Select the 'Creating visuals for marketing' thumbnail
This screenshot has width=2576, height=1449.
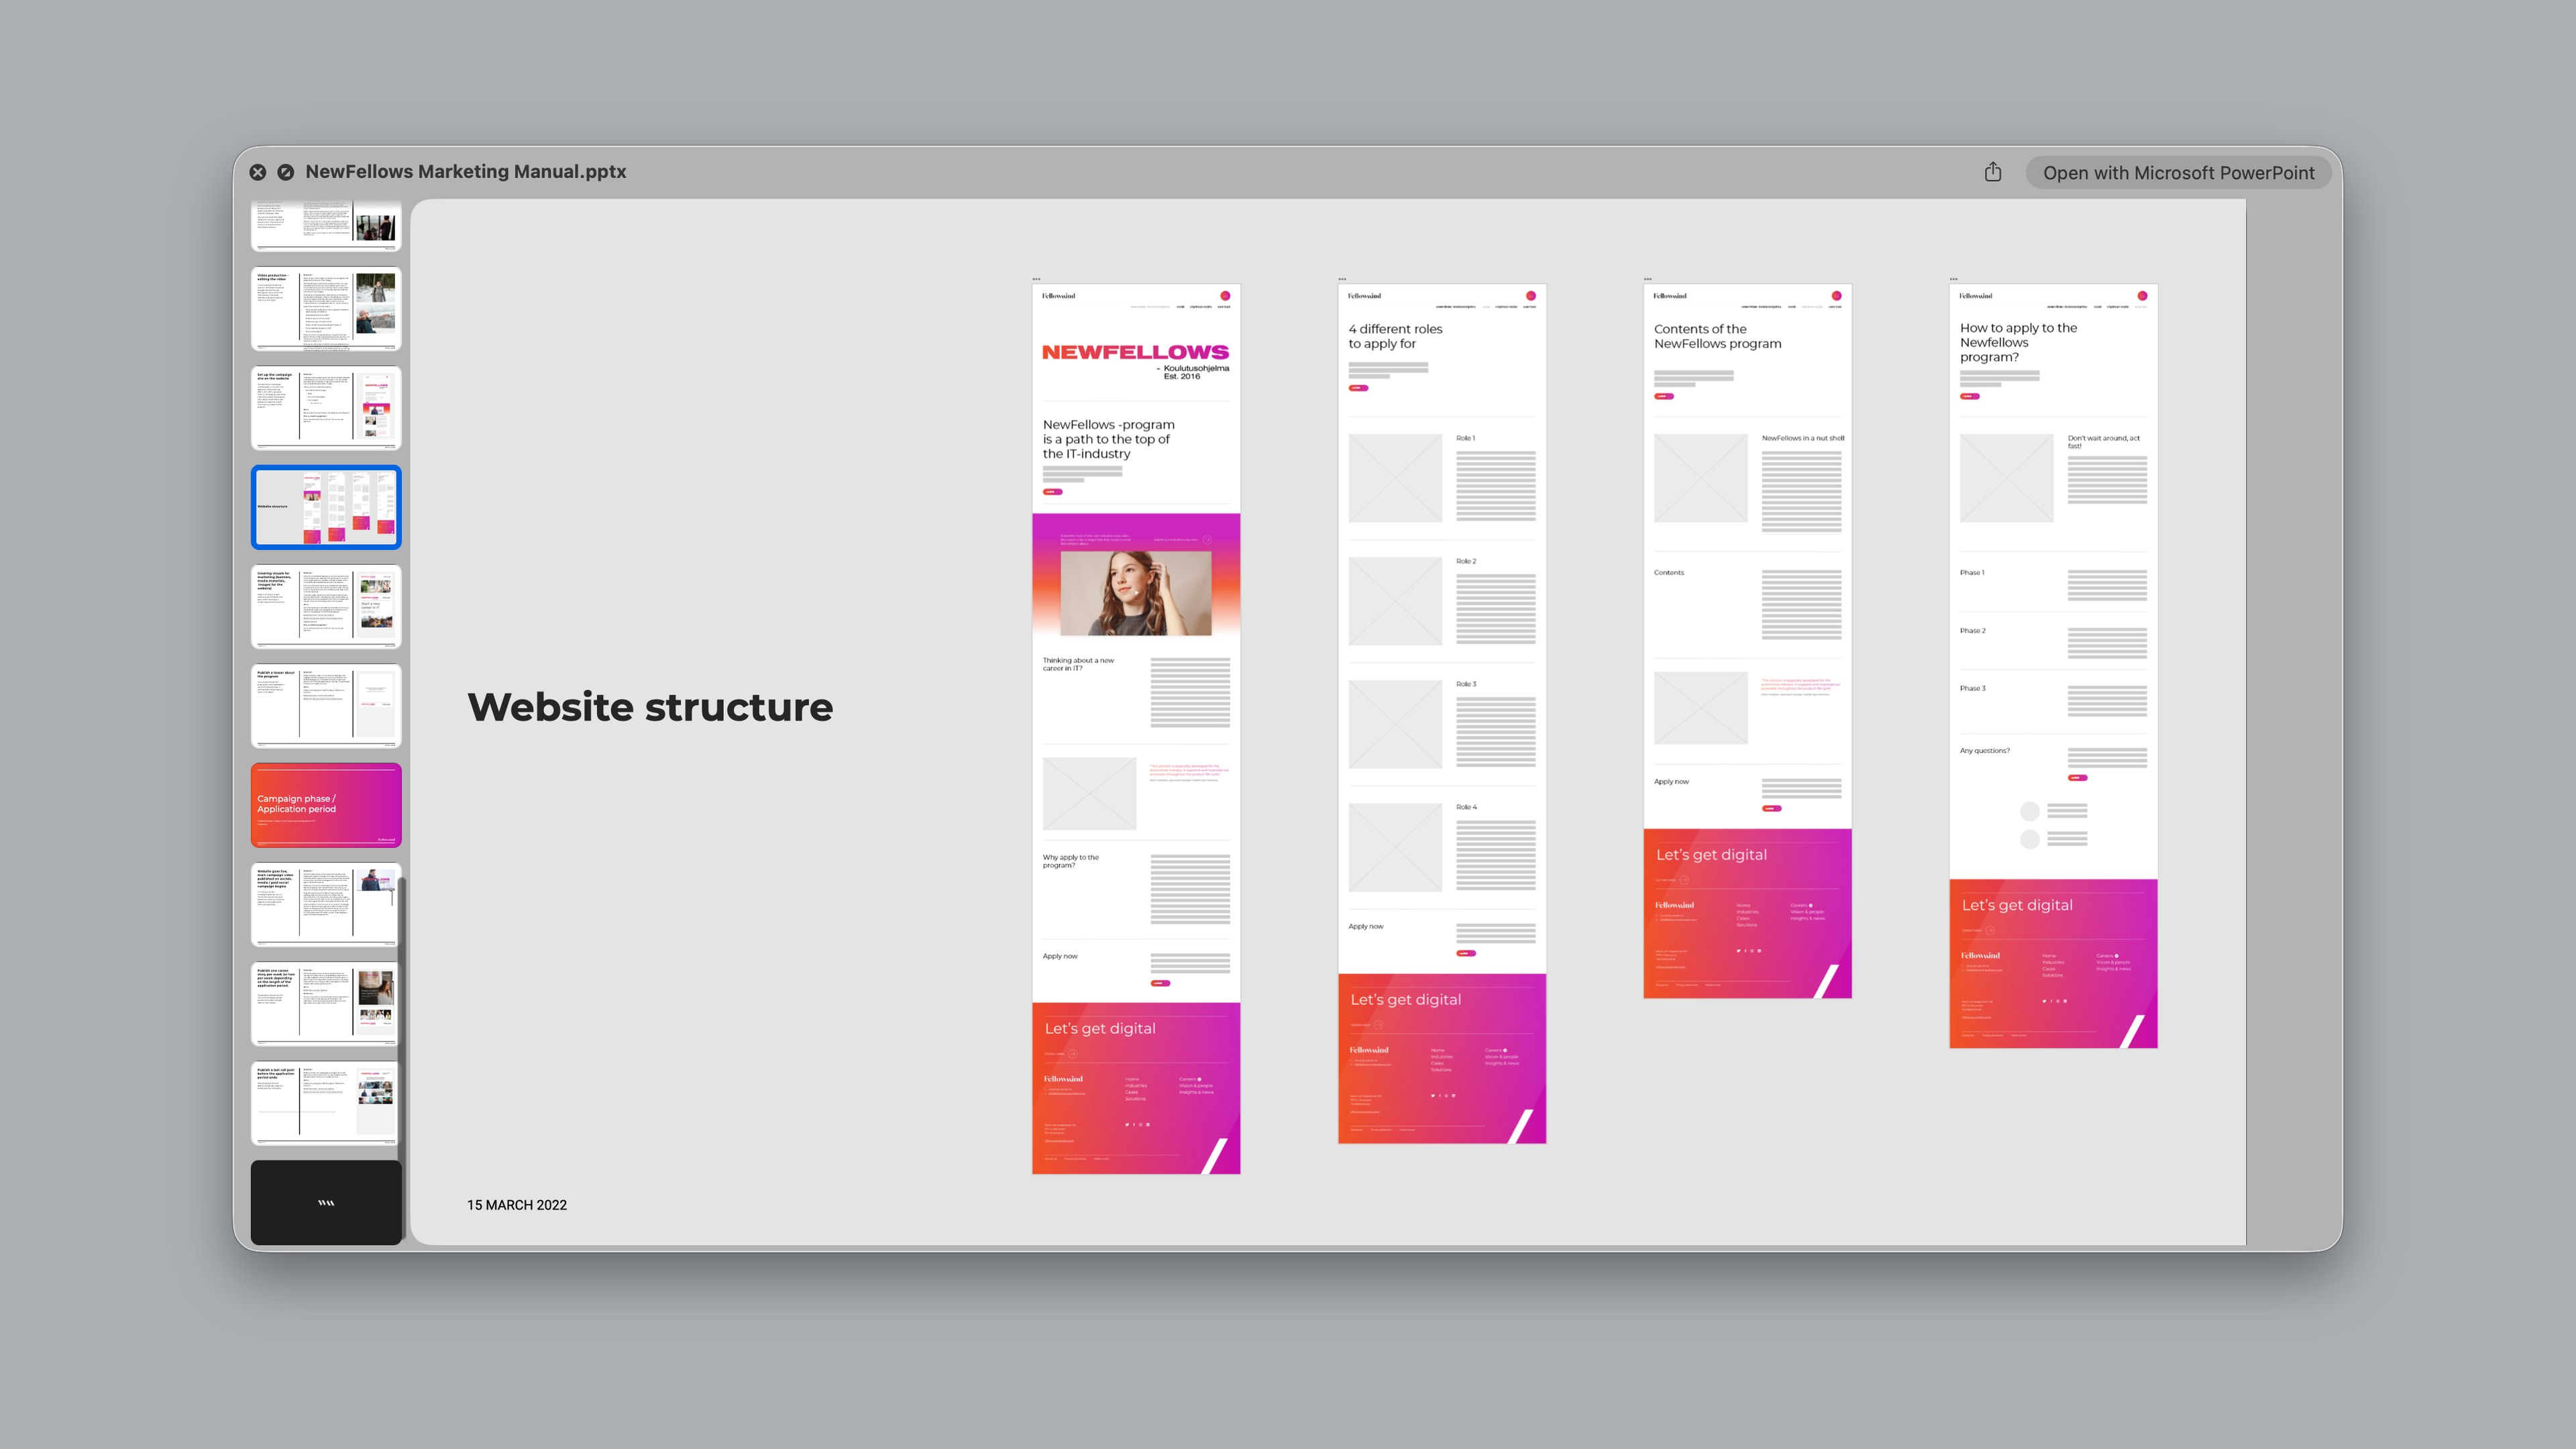click(x=326, y=607)
